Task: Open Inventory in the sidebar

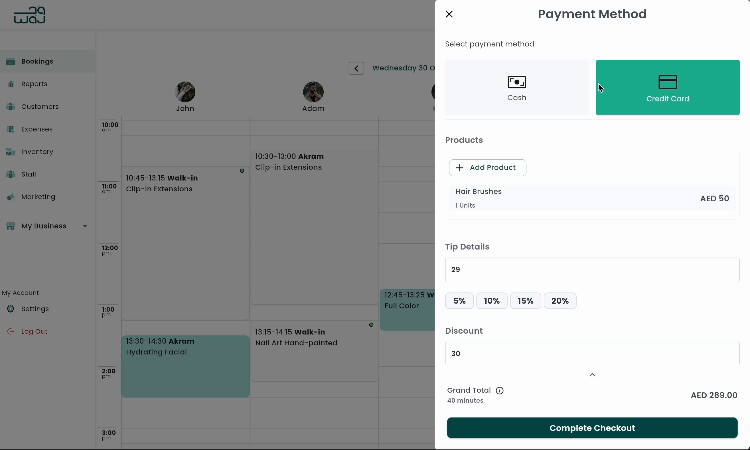Action: 47,152
